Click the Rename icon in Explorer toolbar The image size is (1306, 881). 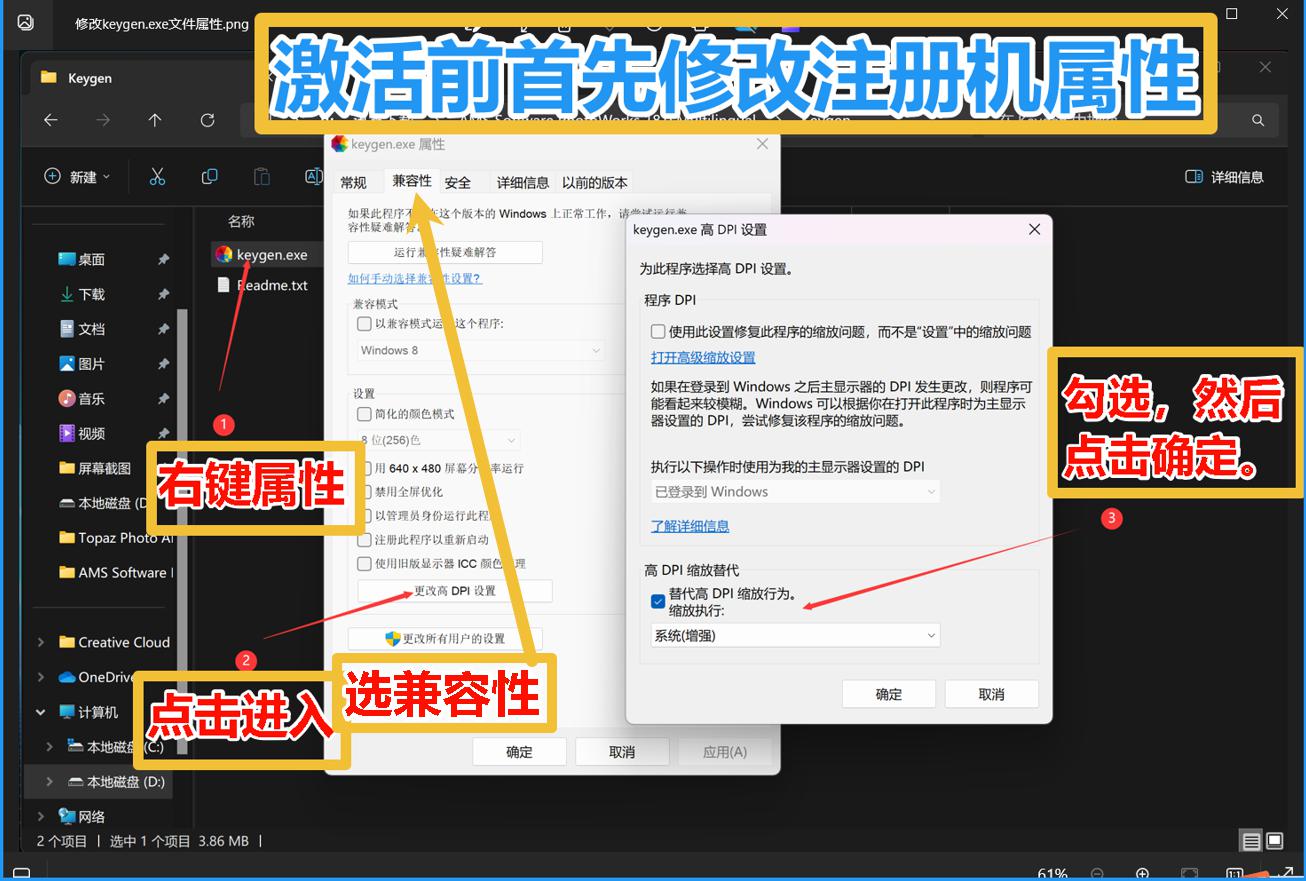tap(313, 177)
